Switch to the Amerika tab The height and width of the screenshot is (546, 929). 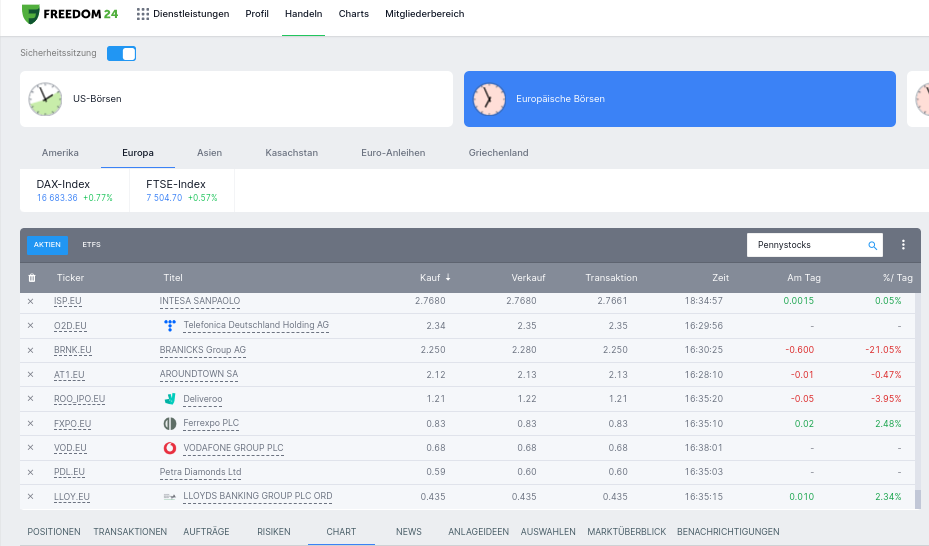tap(60, 153)
